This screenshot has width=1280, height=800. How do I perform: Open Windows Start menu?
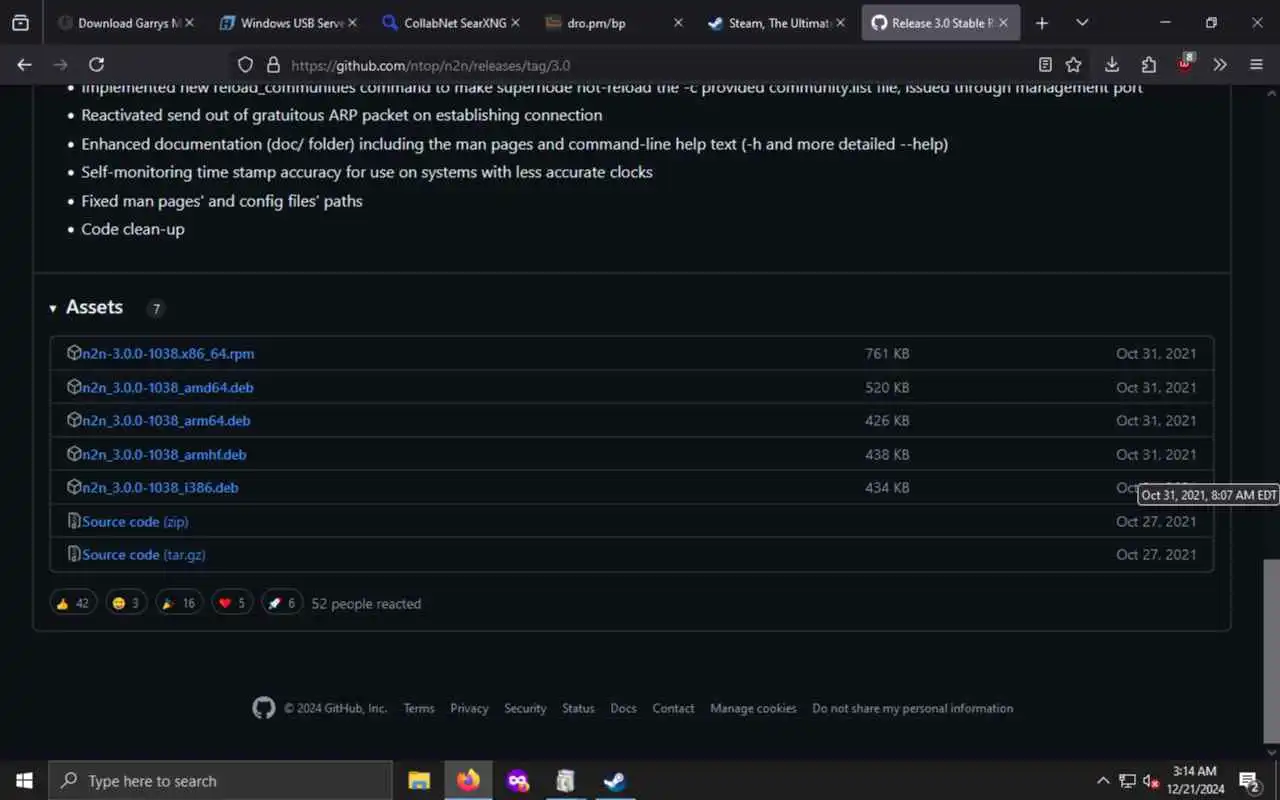pos(24,781)
